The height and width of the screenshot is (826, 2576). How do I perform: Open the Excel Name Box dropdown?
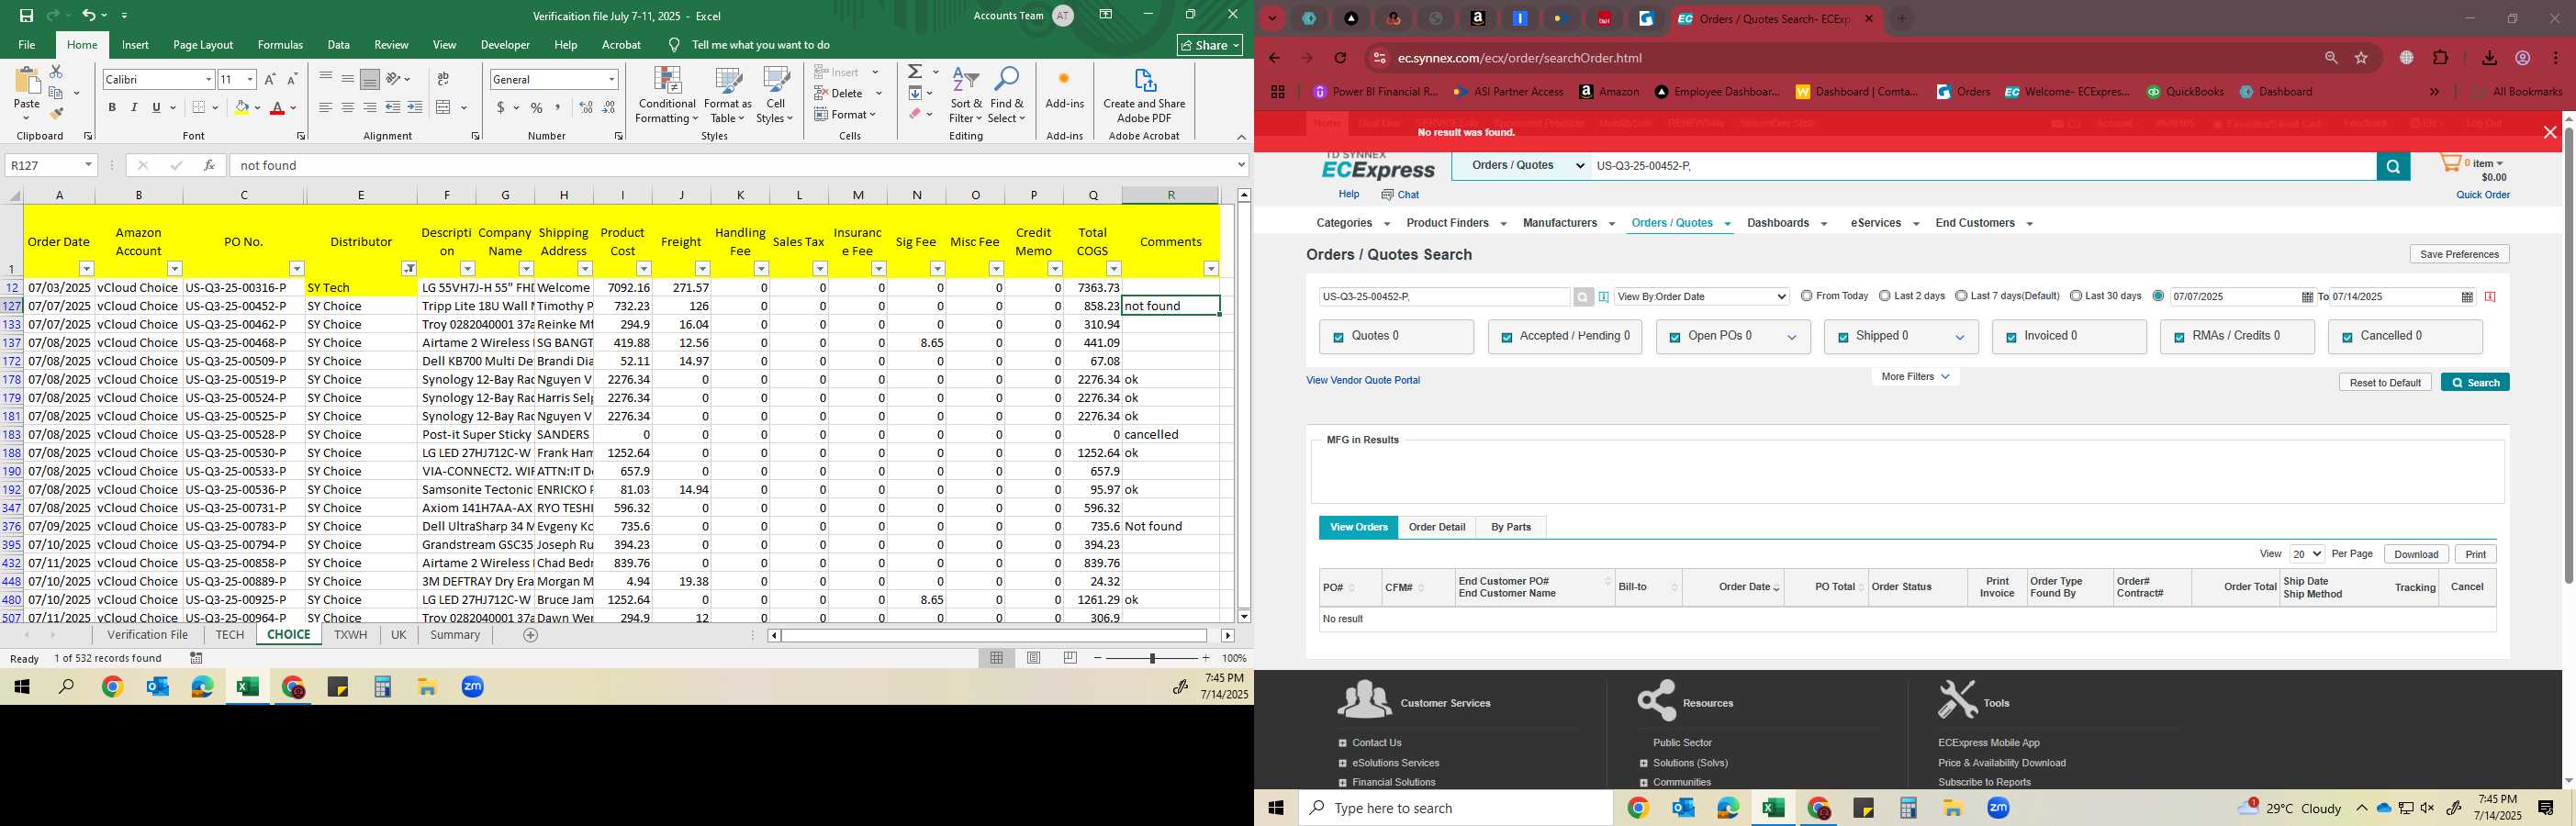88,165
